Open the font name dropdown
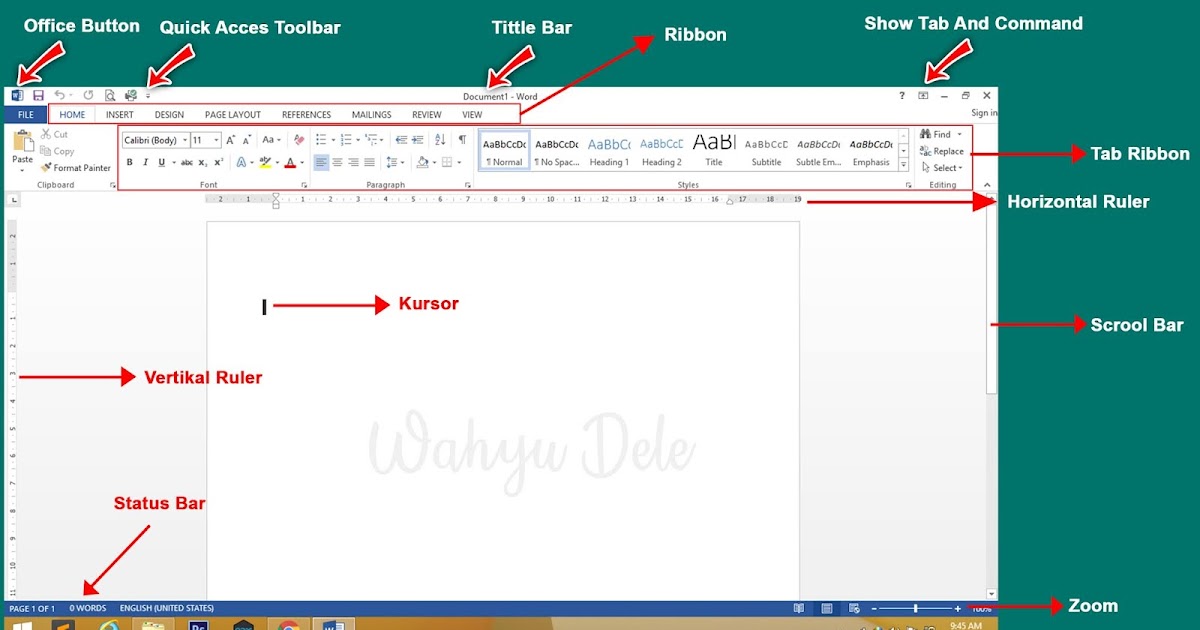The width and height of the screenshot is (1200, 630). [185, 139]
